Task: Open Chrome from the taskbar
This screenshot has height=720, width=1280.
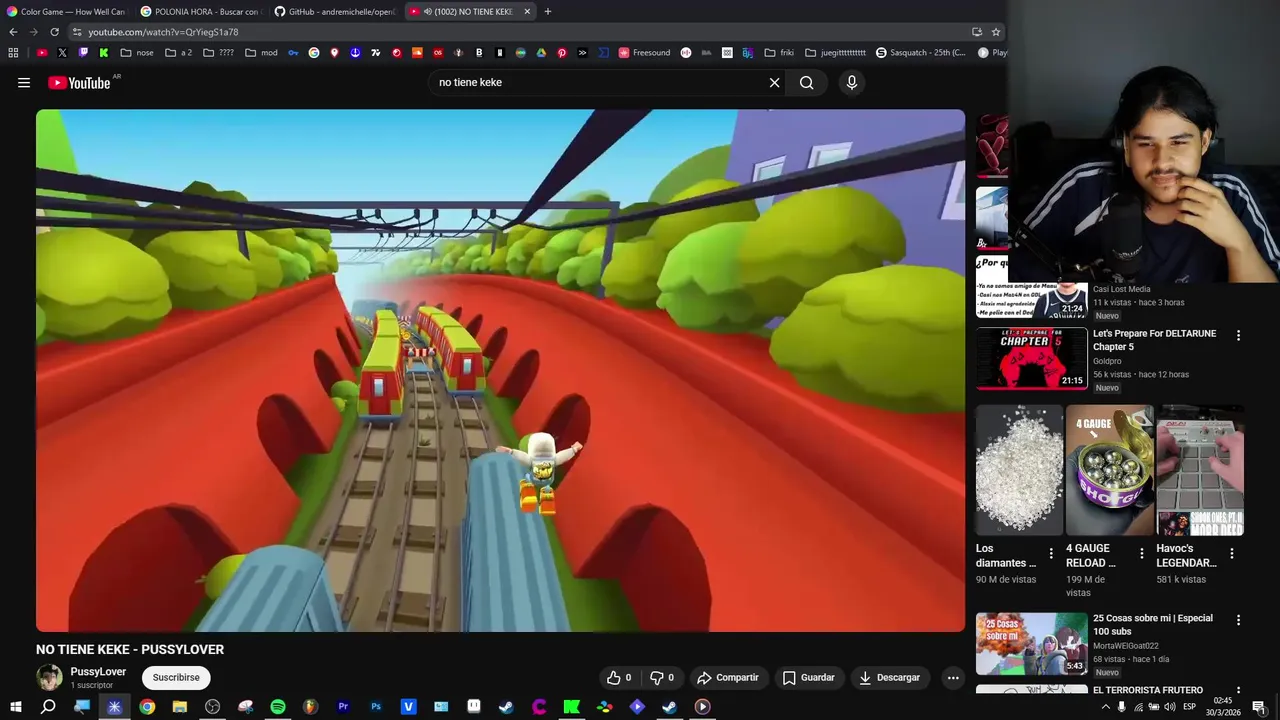Action: (147, 707)
